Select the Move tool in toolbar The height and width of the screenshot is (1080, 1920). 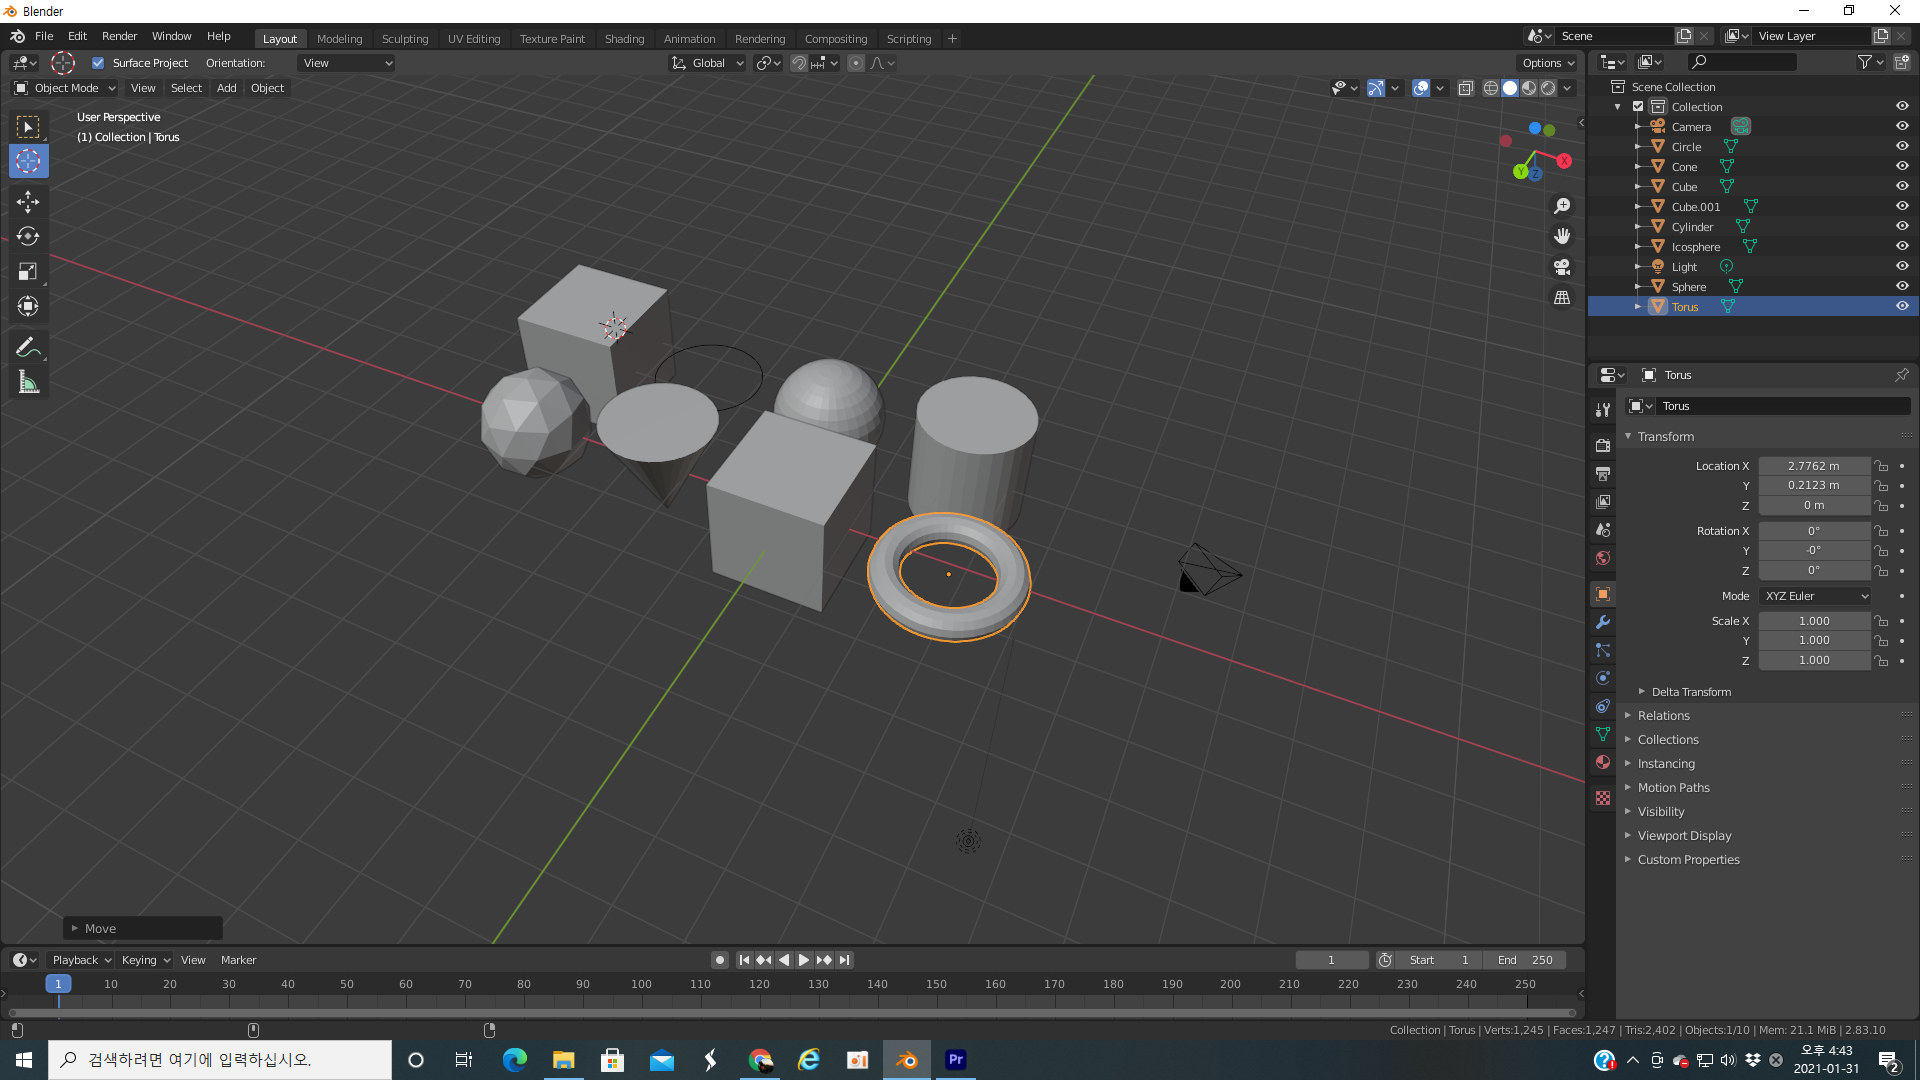point(28,201)
